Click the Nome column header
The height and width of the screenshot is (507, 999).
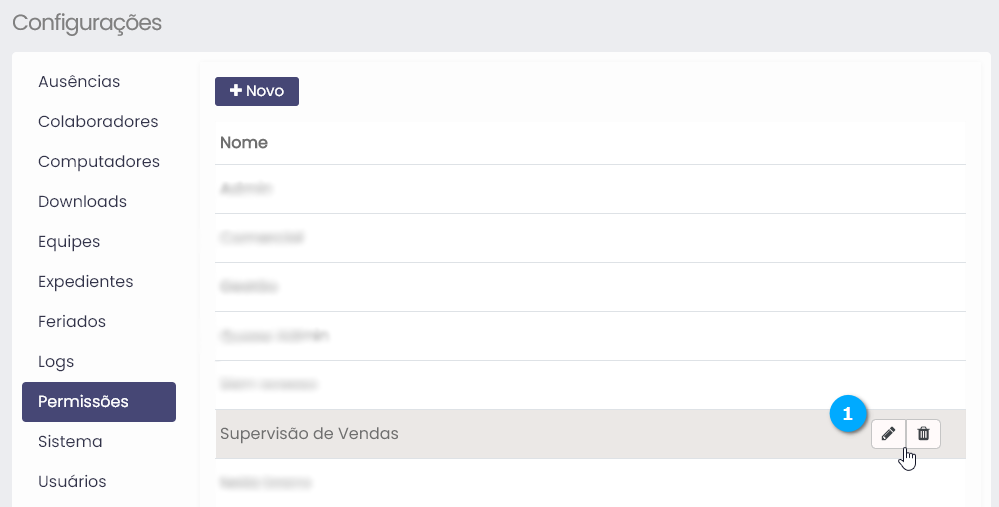click(244, 142)
